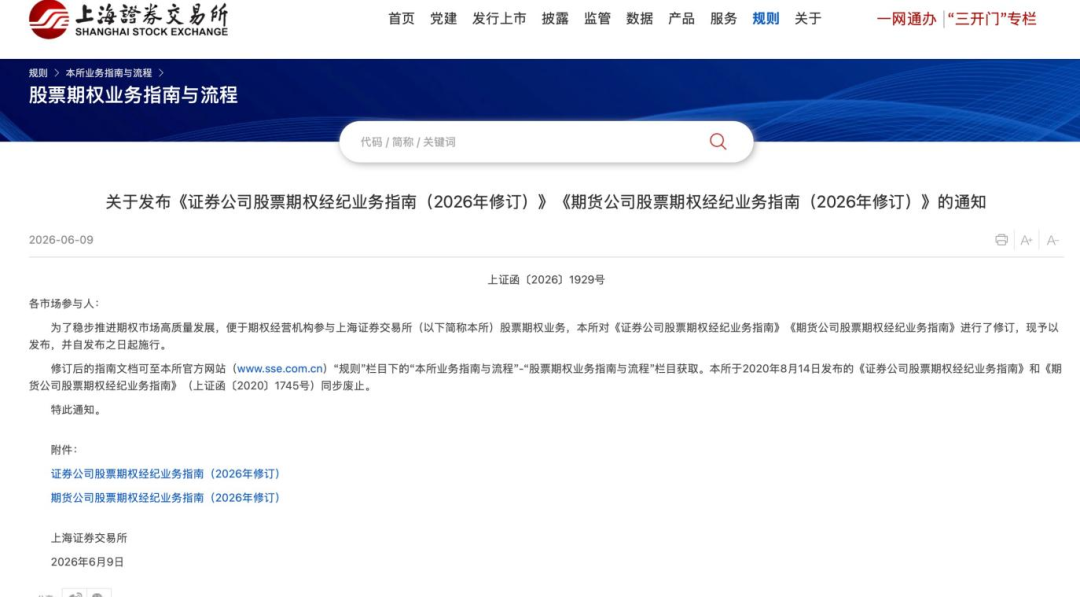
Task: Increase font size with A+ icon
Action: click(1026, 240)
